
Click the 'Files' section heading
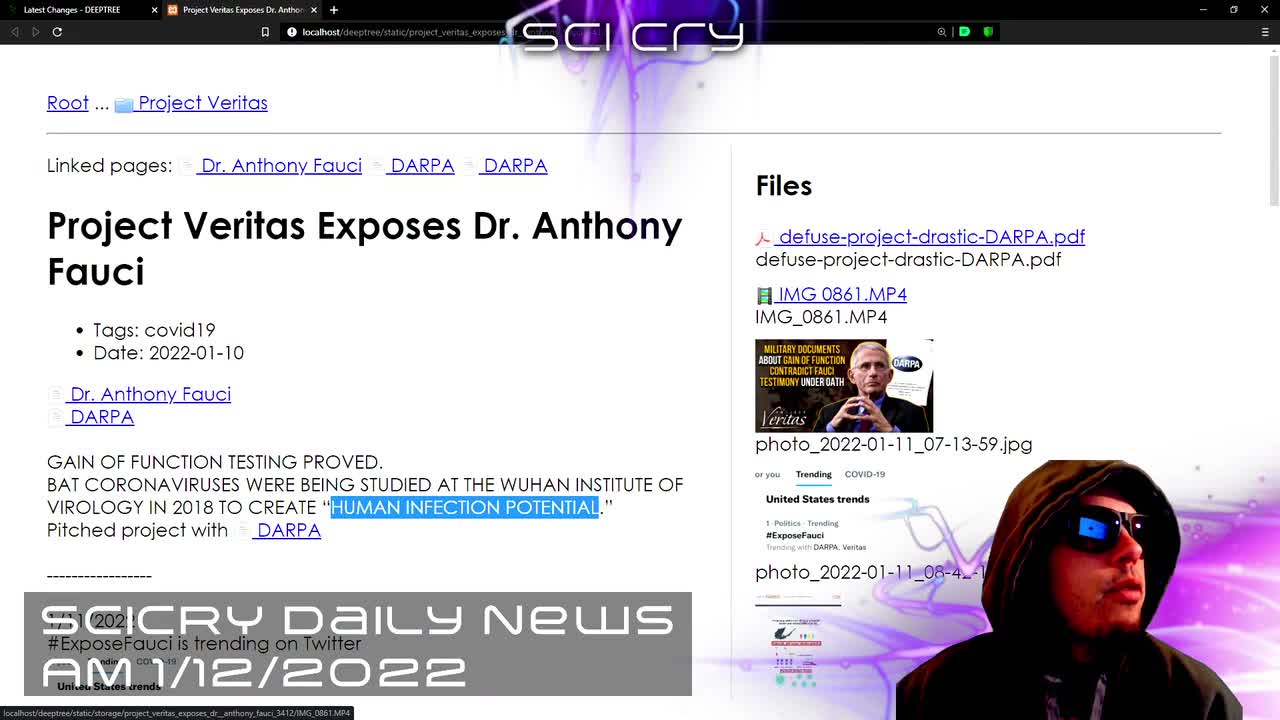point(783,186)
